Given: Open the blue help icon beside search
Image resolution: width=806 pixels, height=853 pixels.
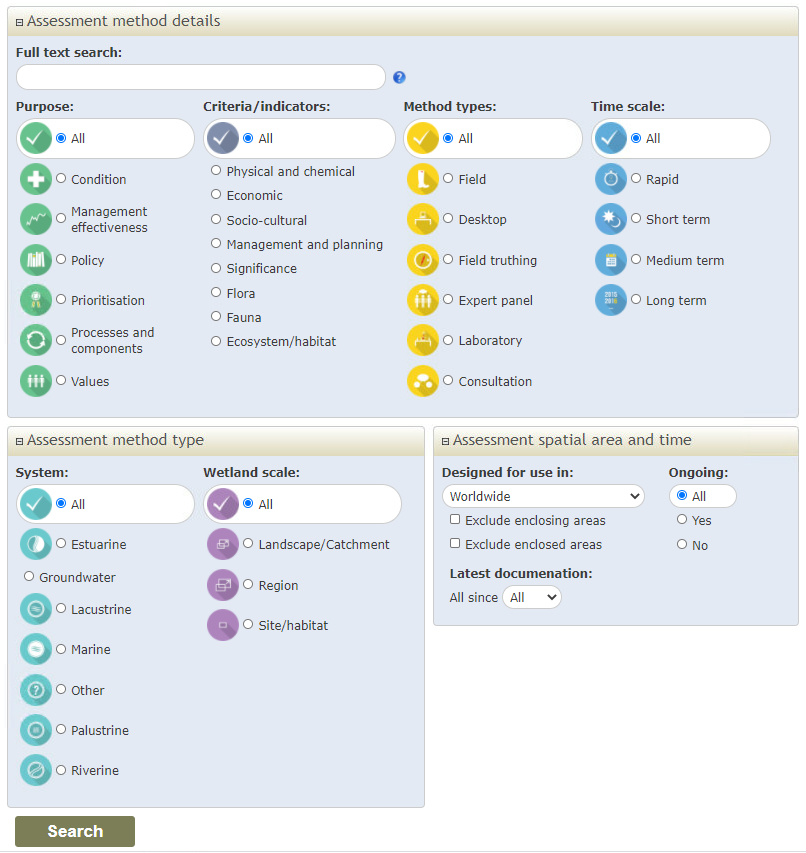Looking at the screenshot, I should [x=399, y=77].
